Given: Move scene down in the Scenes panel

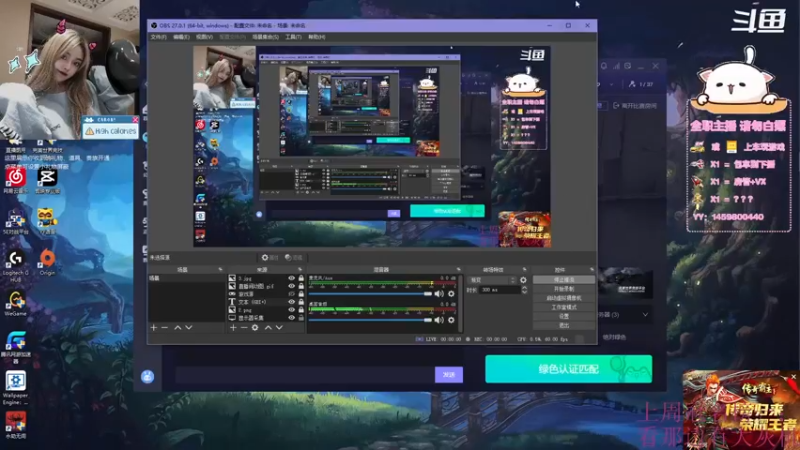Looking at the screenshot, I should 189,328.
